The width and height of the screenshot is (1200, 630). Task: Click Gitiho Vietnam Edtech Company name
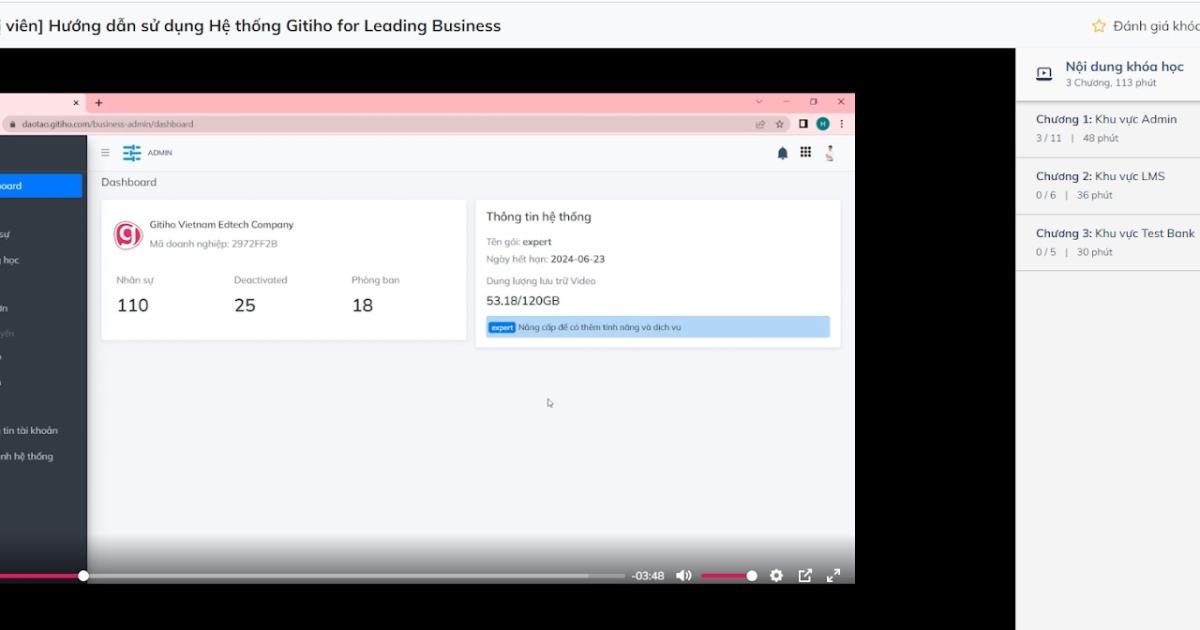click(x=221, y=225)
